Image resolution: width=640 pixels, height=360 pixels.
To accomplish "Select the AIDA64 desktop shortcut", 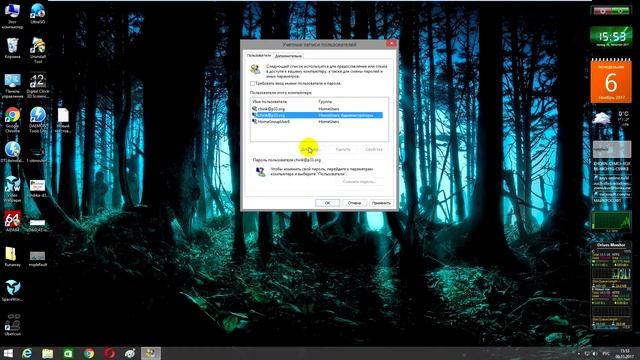I will pyautogui.click(x=12, y=222).
